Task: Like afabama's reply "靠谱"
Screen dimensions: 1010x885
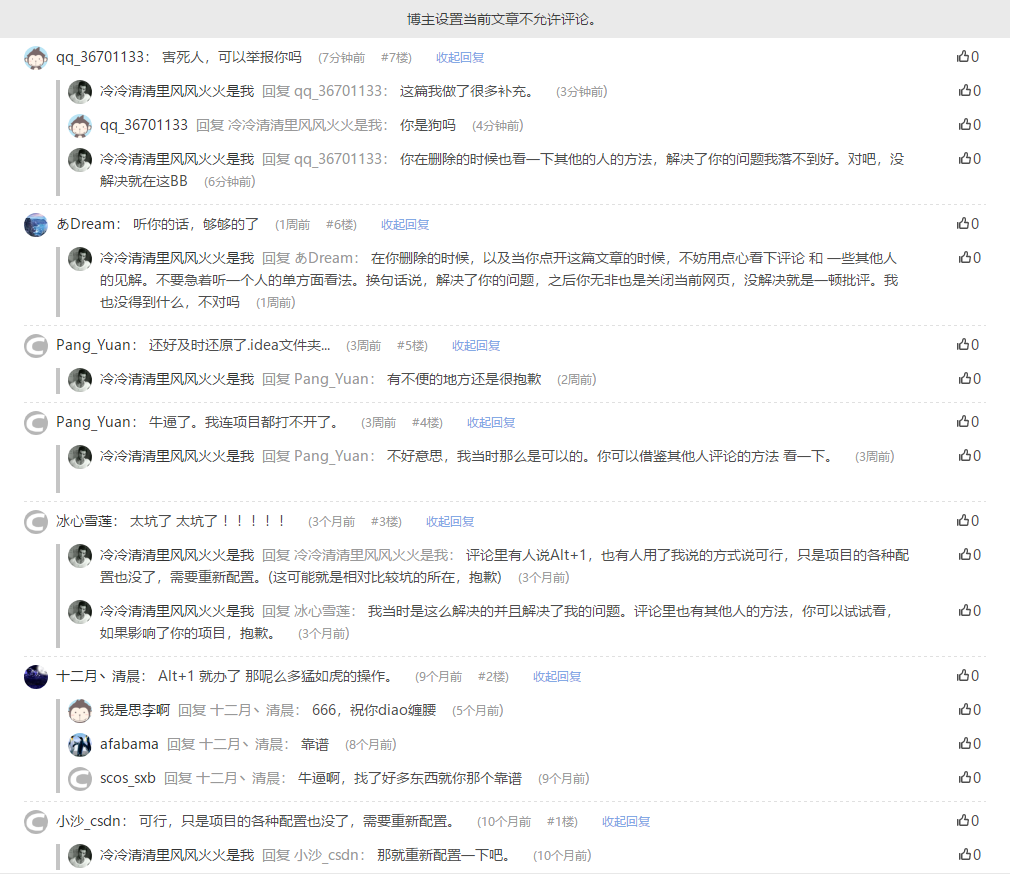Action: coord(969,744)
